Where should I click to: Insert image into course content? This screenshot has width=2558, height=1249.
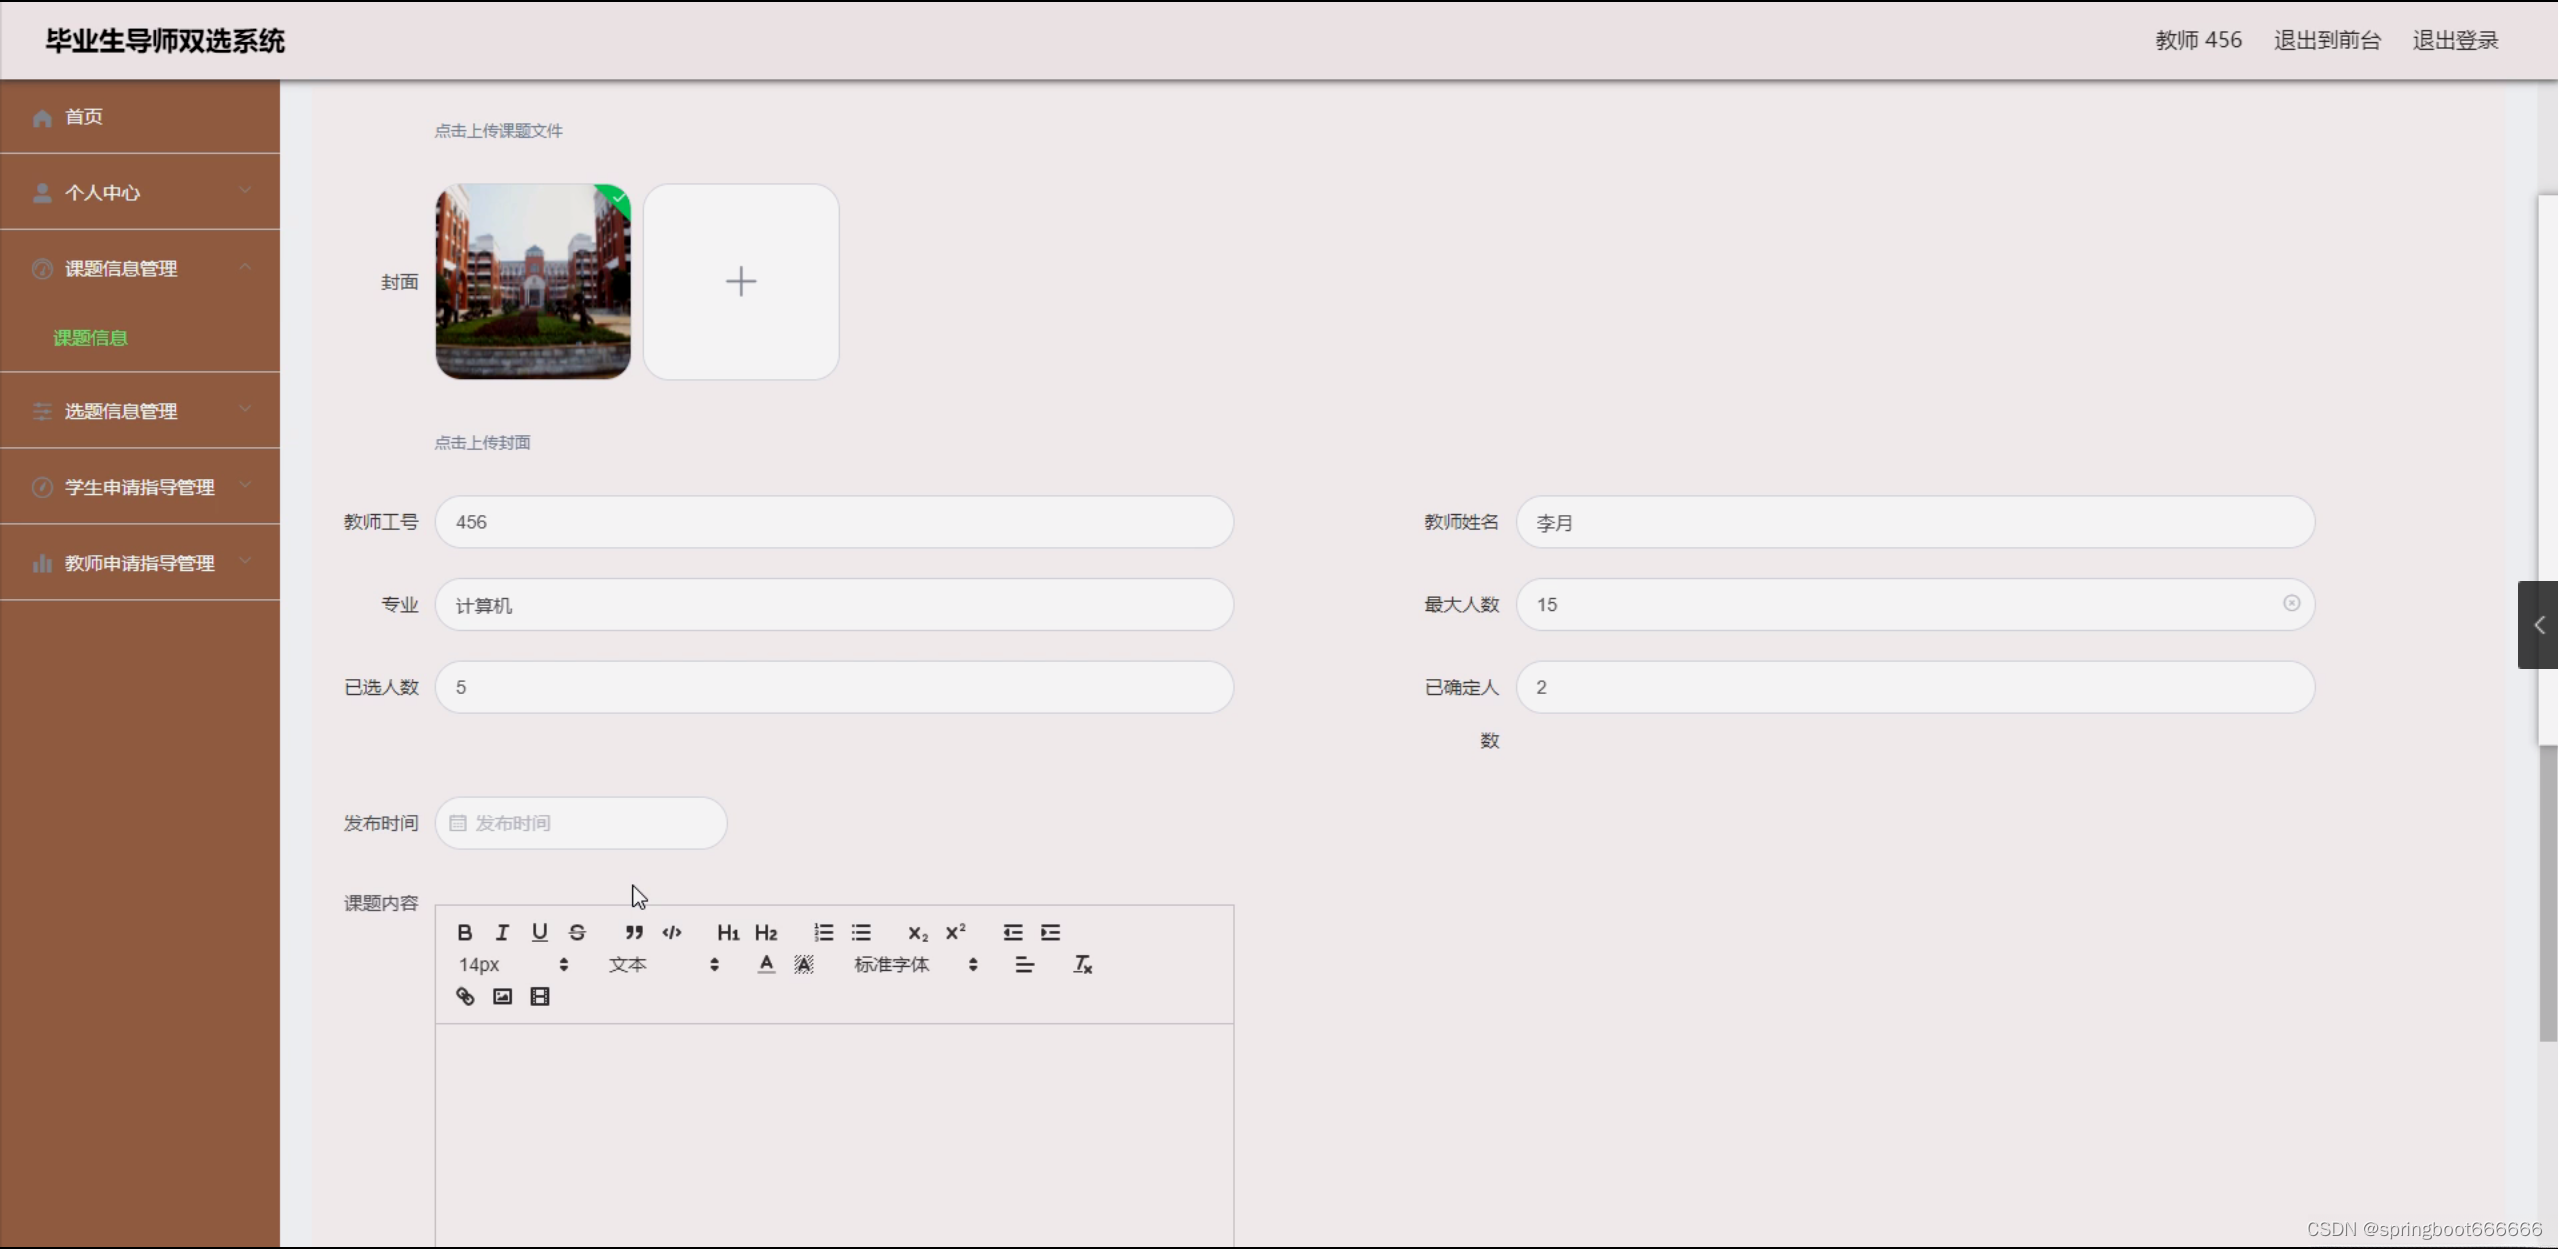[x=502, y=996]
